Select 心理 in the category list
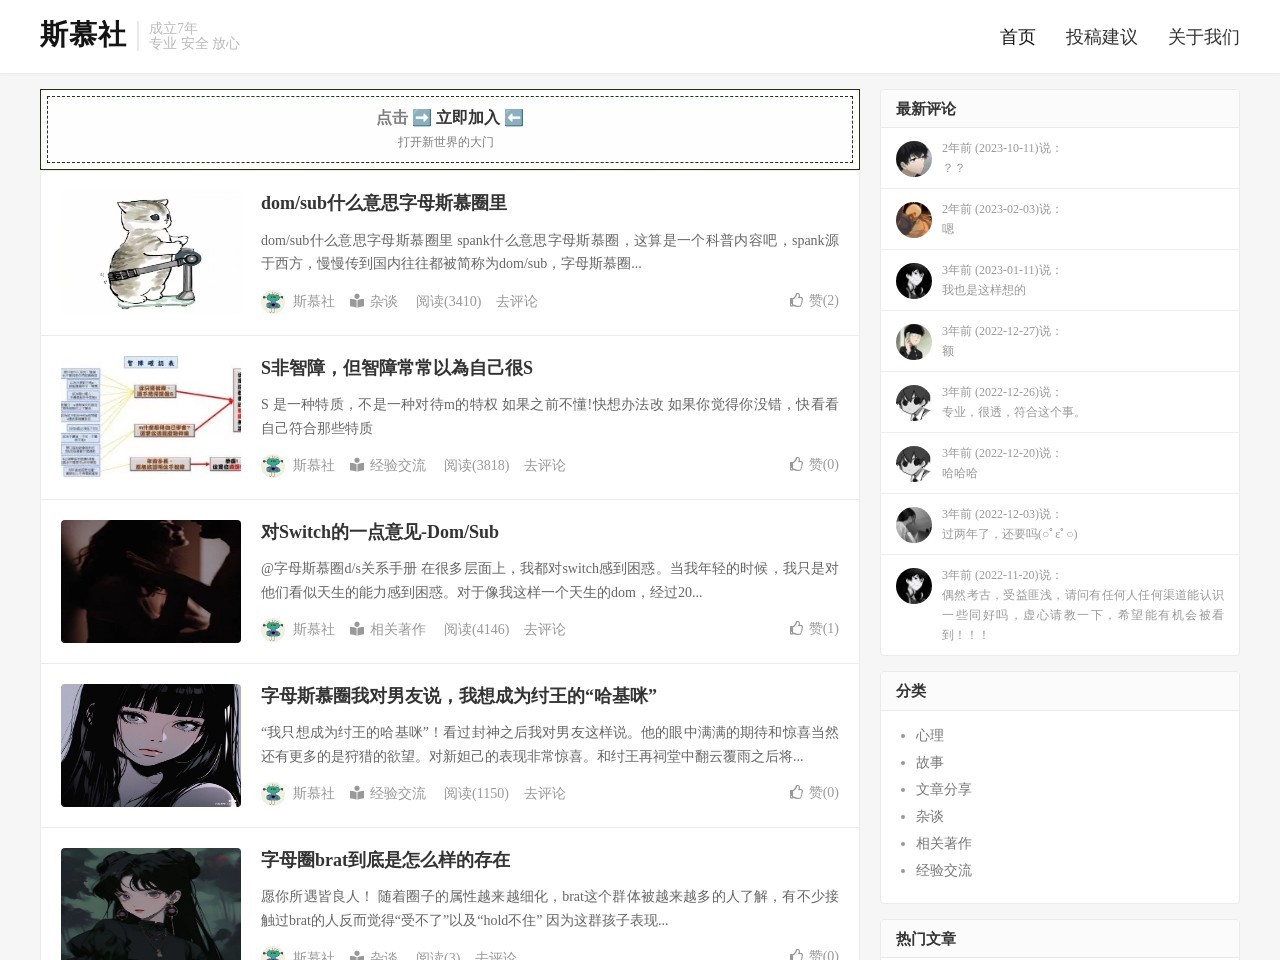Viewport: 1280px width, 960px height. coord(929,735)
